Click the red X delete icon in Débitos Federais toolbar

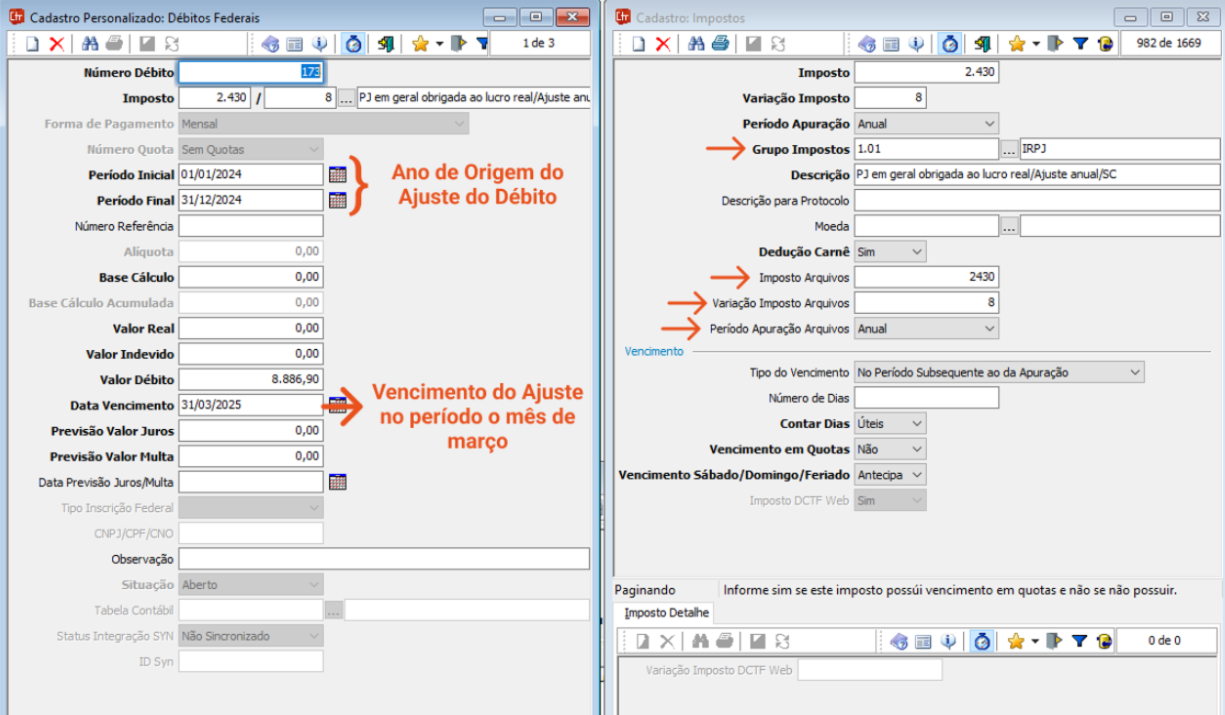pyautogui.click(x=57, y=44)
